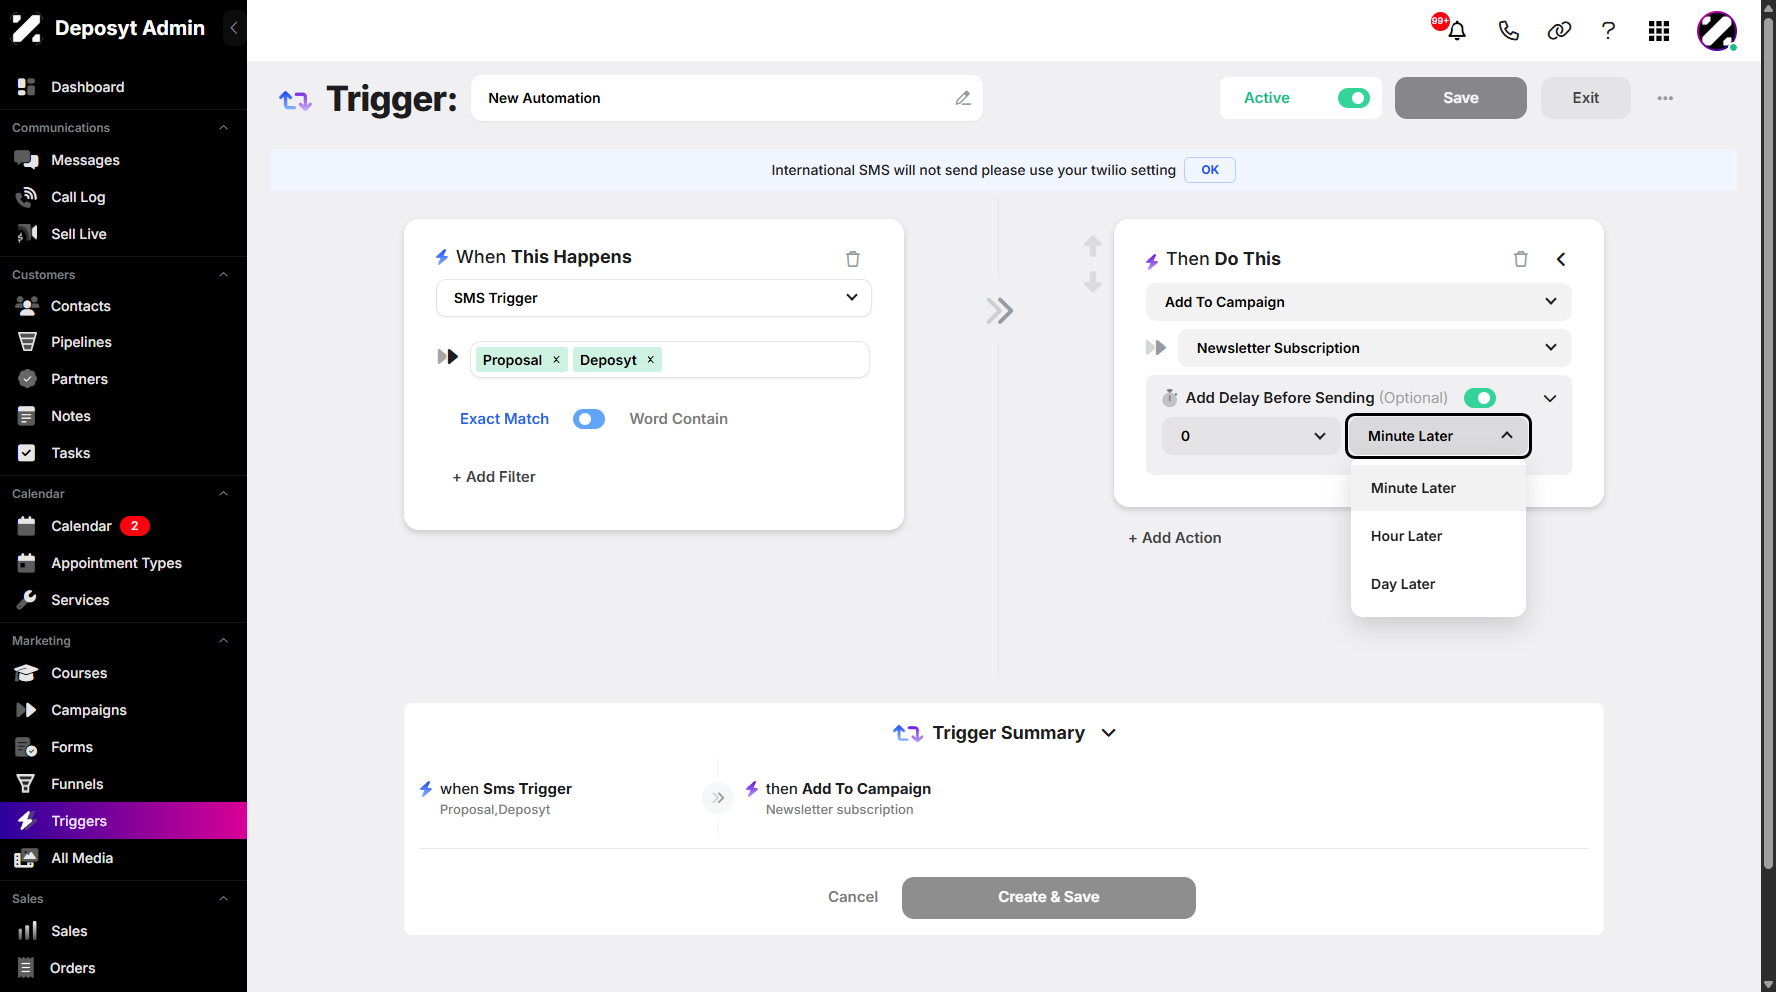Open the user profile avatar
The height and width of the screenshot is (992, 1776).
click(1717, 31)
